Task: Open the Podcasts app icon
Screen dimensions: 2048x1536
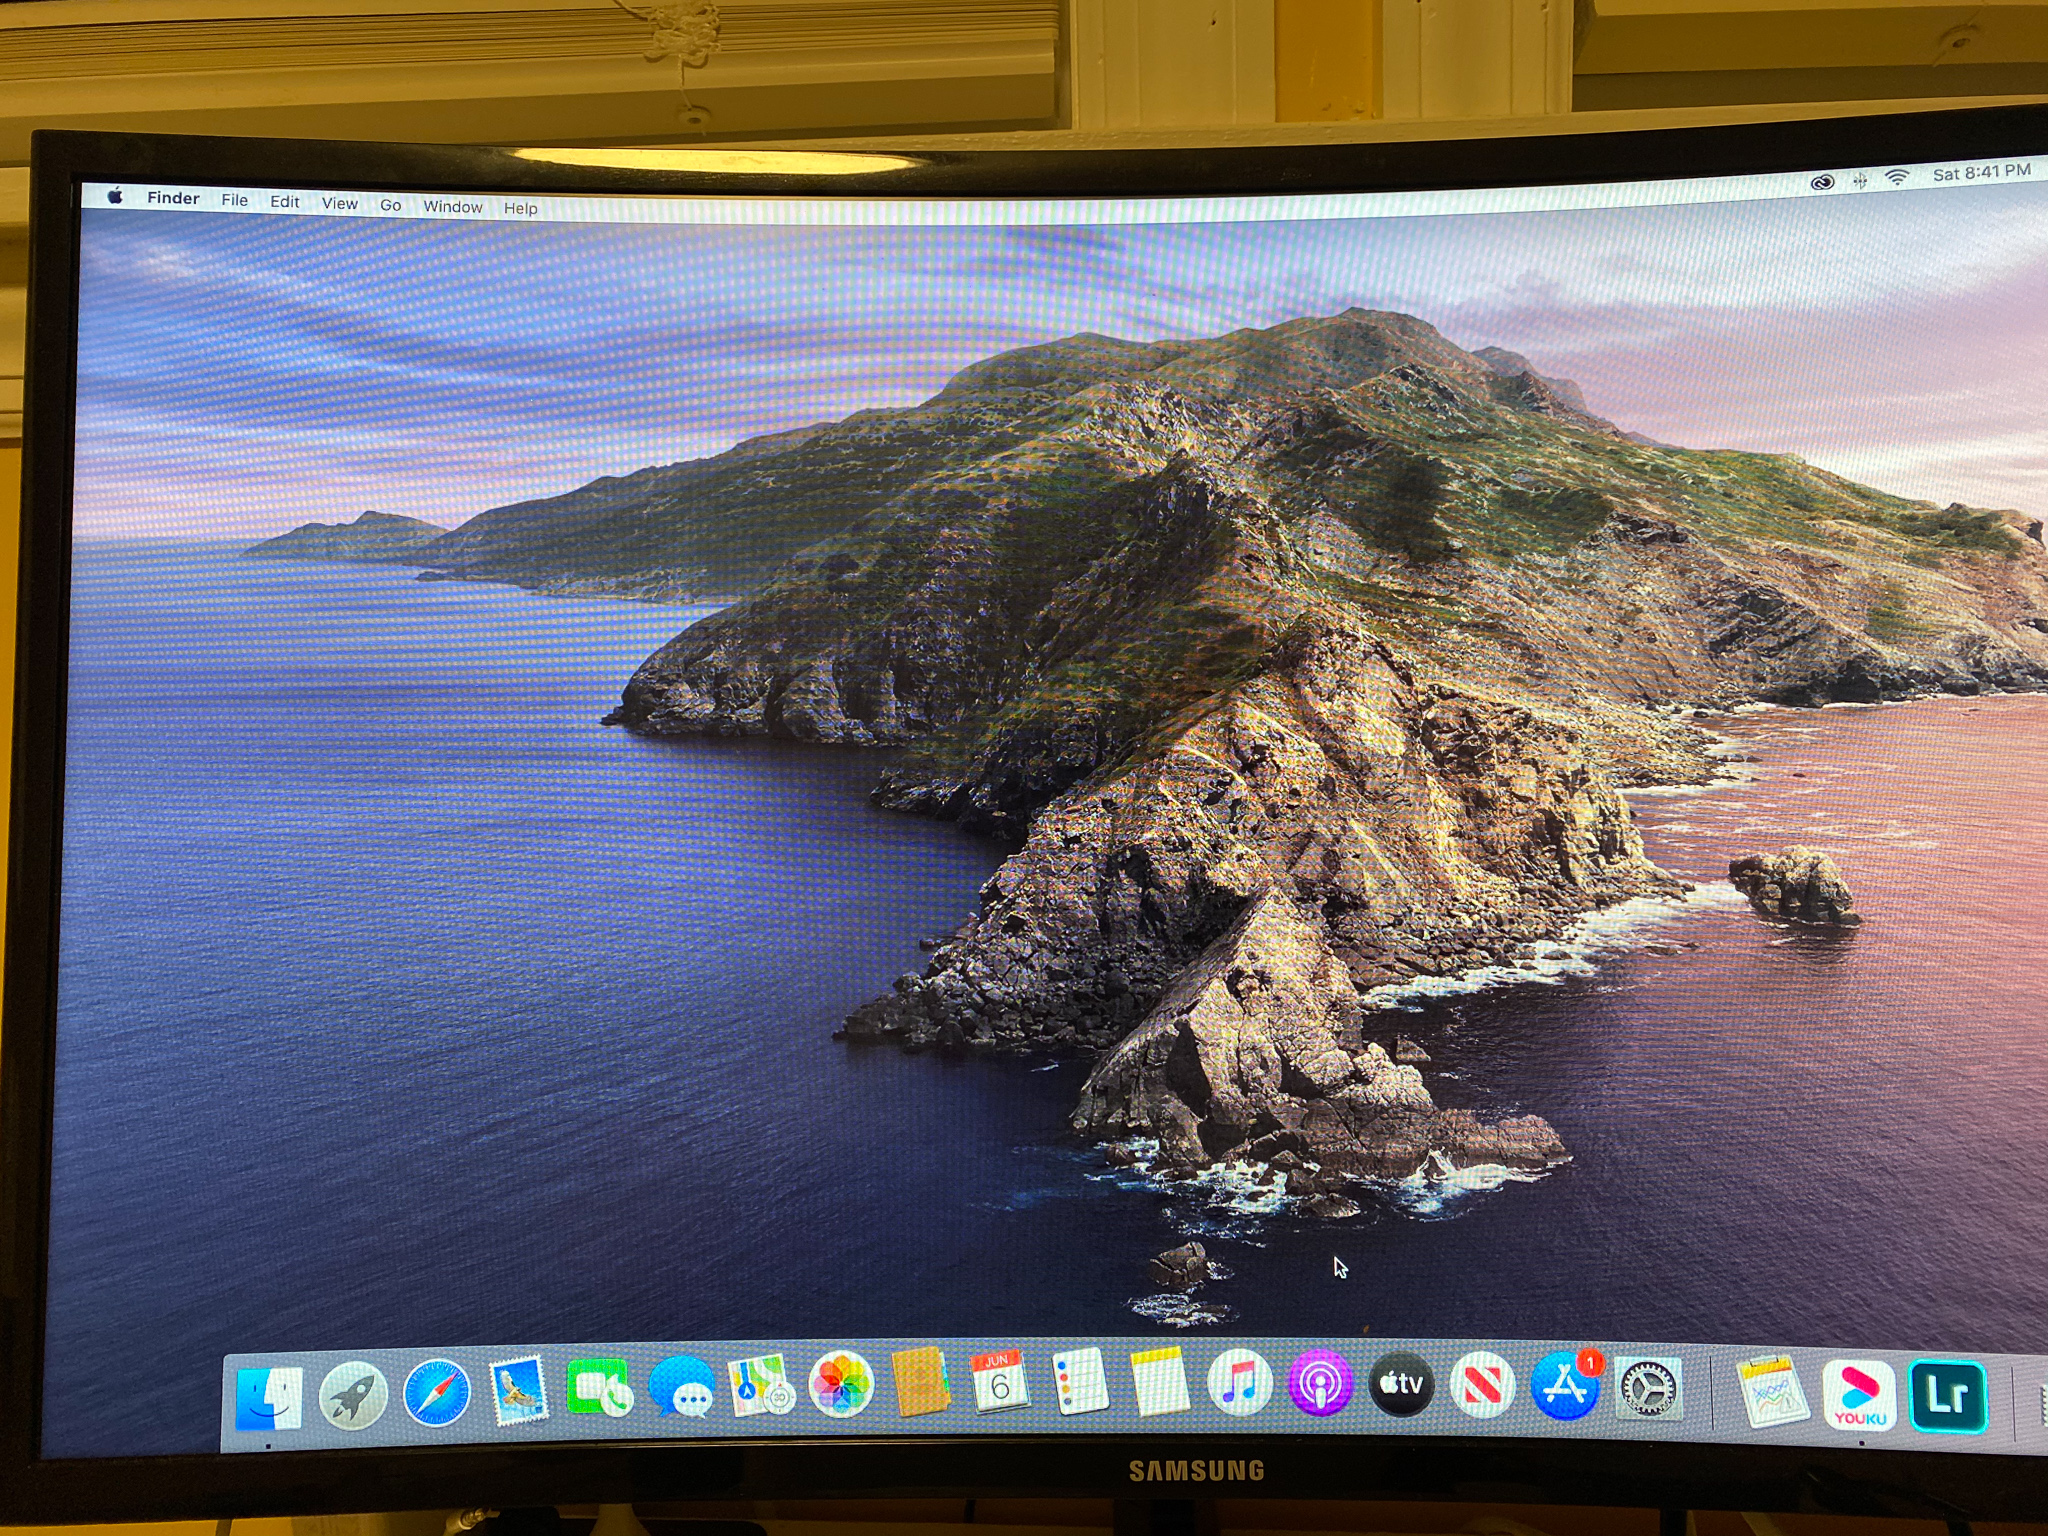Action: [1320, 1384]
